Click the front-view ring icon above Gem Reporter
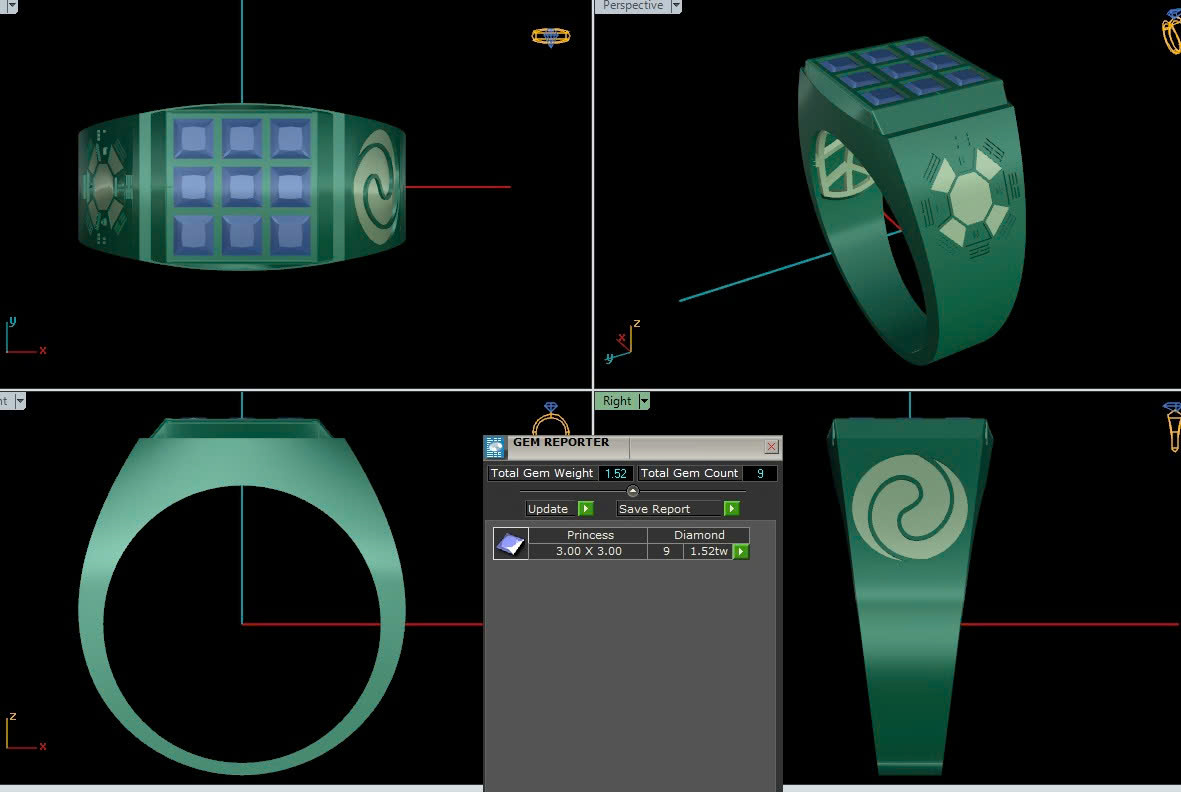The image size is (1181, 792). pyautogui.click(x=550, y=418)
